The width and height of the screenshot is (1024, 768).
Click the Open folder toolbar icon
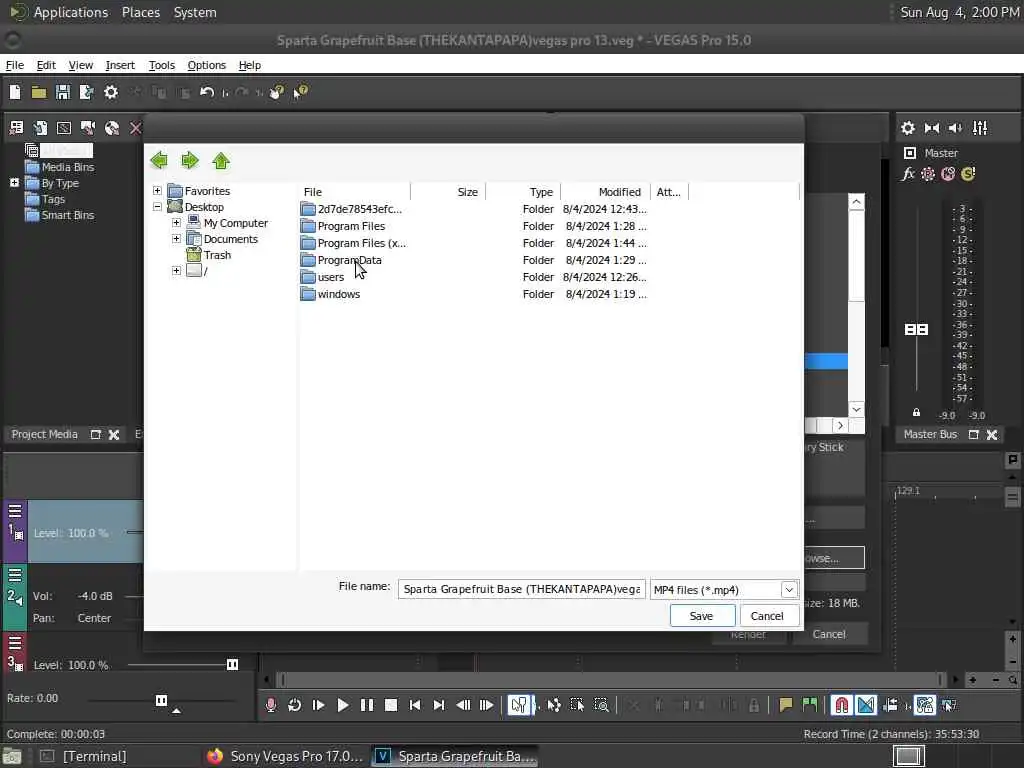click(39, 92)
